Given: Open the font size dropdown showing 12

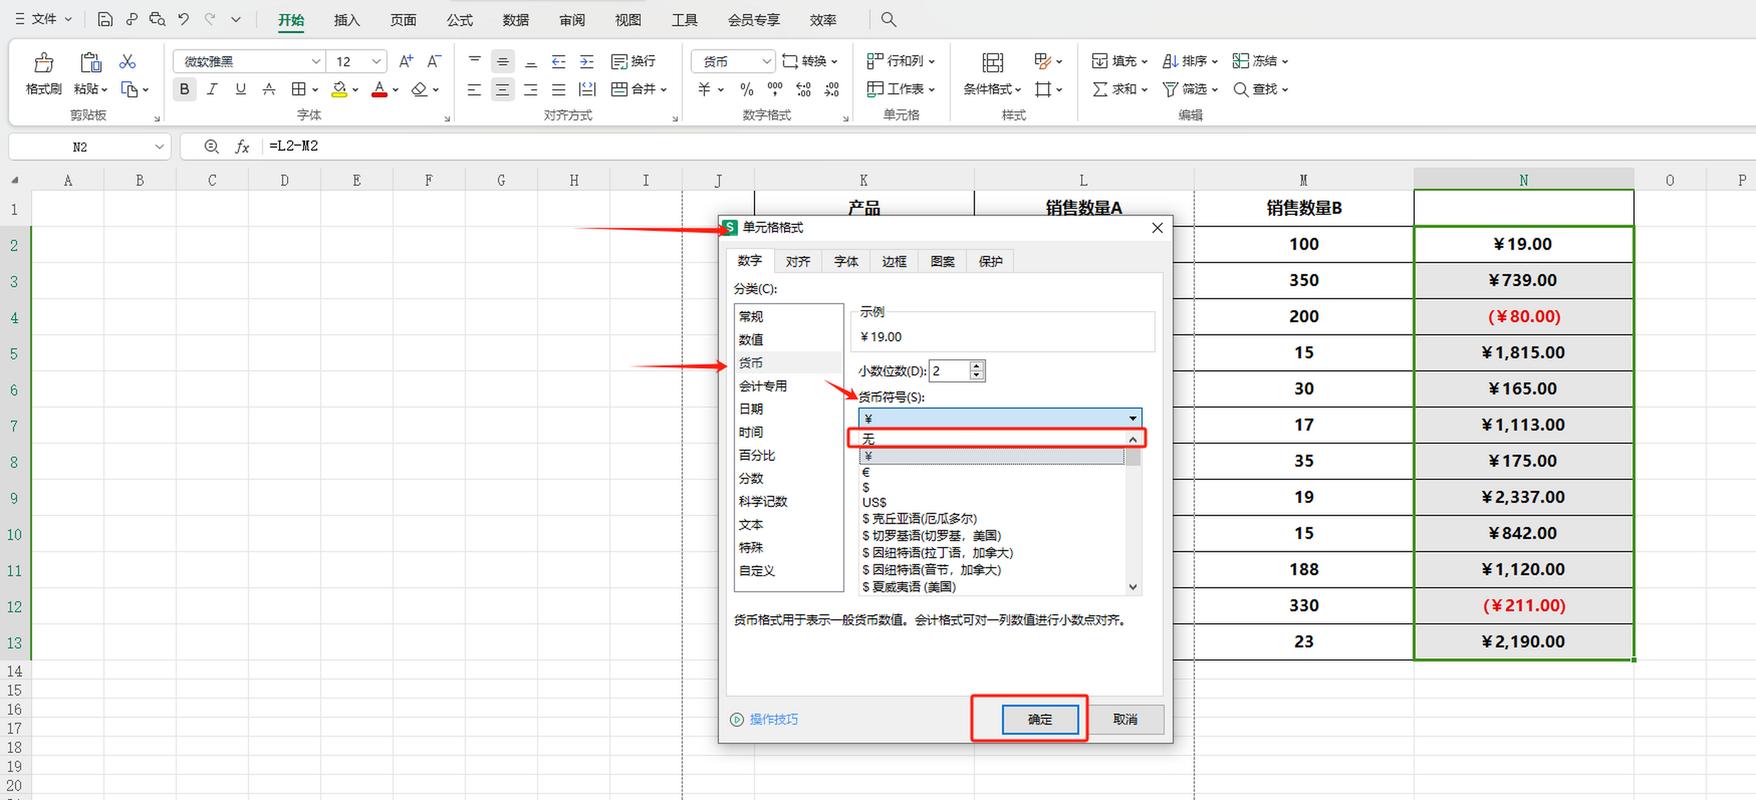Looking at the screenshot, I should pos(376,61).
